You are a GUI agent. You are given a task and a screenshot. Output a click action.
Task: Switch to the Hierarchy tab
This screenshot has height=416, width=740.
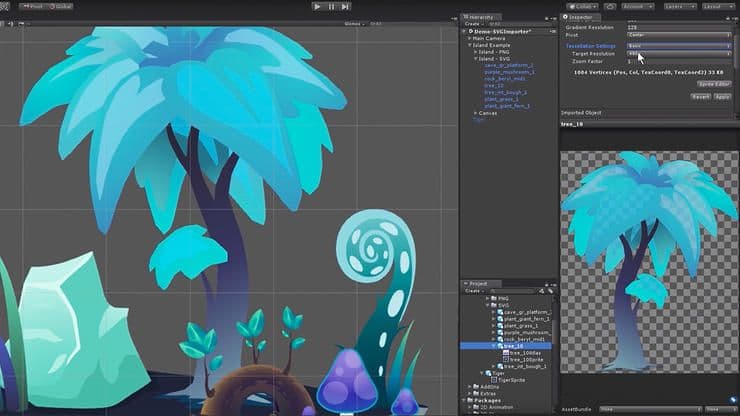pyautogui.click(x=479, y=17)
